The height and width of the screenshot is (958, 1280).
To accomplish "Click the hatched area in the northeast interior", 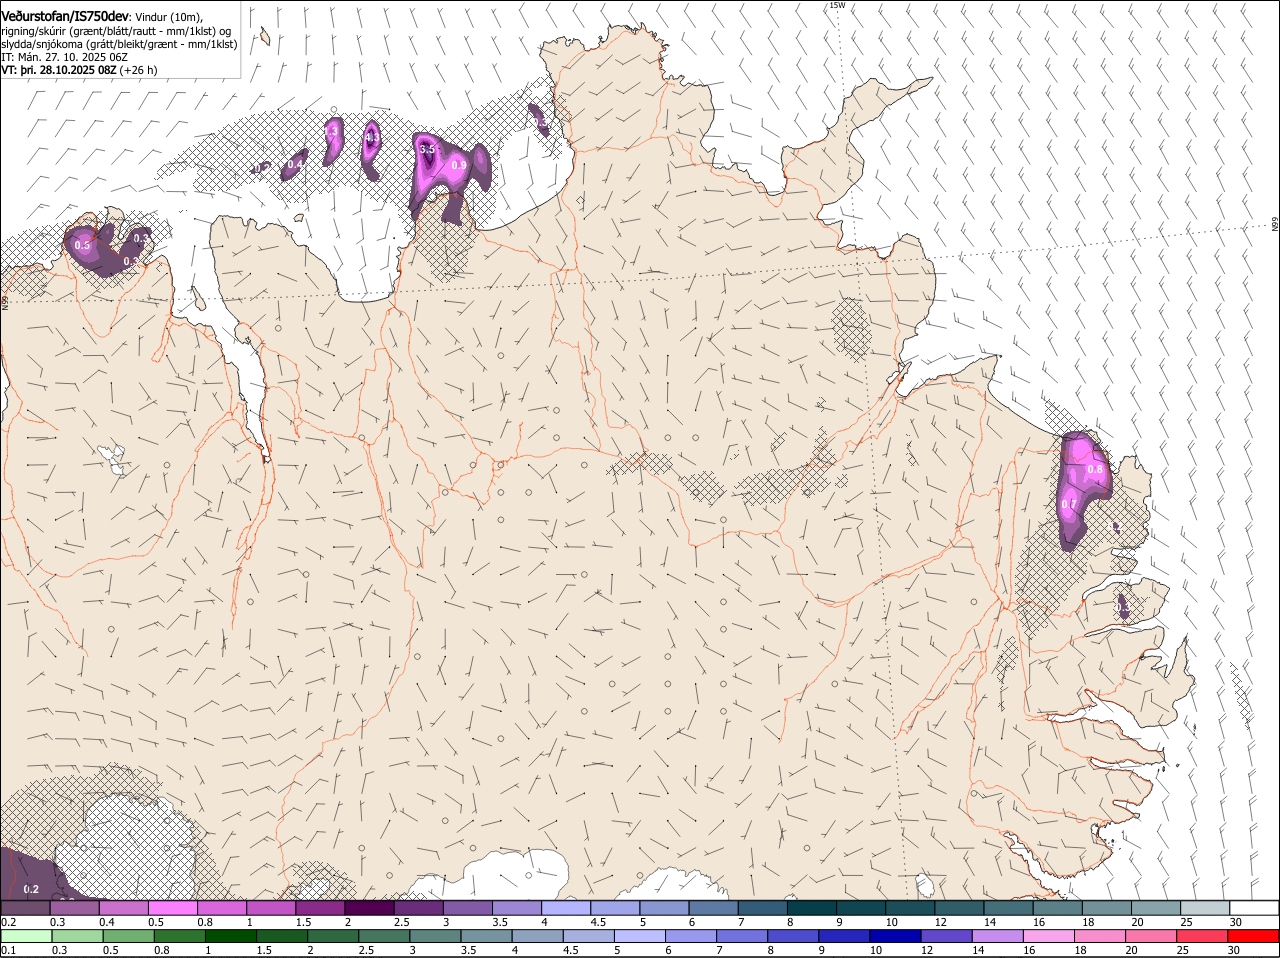I will [851, 330].
